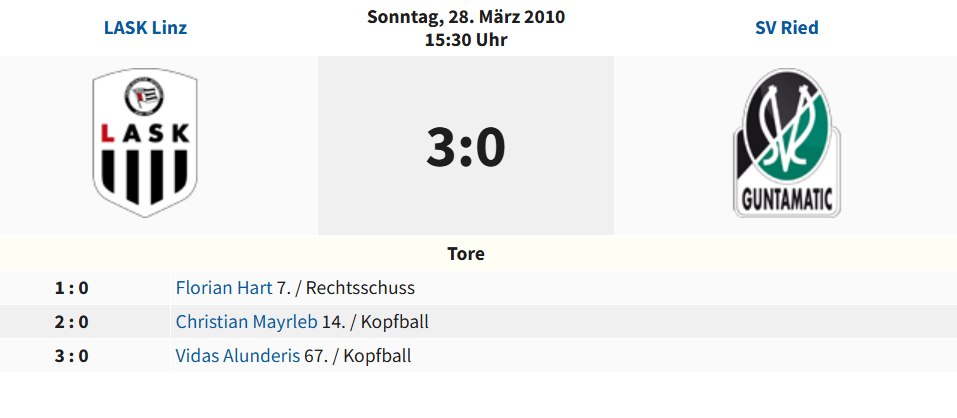Click the minute 7. beside Florian Hart

283,288
